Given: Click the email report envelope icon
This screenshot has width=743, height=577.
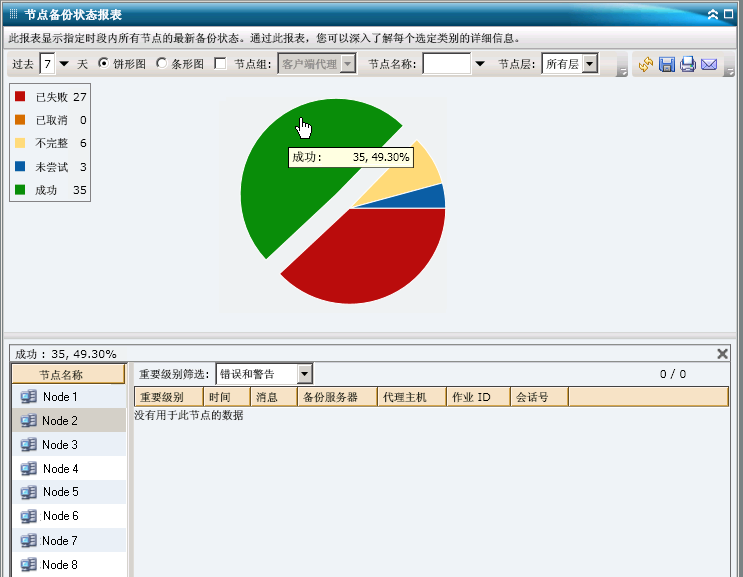Looking at the screenshot, I should (x=709, y=64).
